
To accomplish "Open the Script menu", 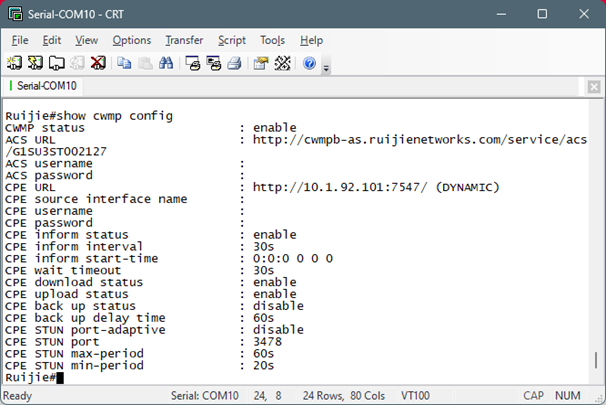I will (x=232, y=40).
